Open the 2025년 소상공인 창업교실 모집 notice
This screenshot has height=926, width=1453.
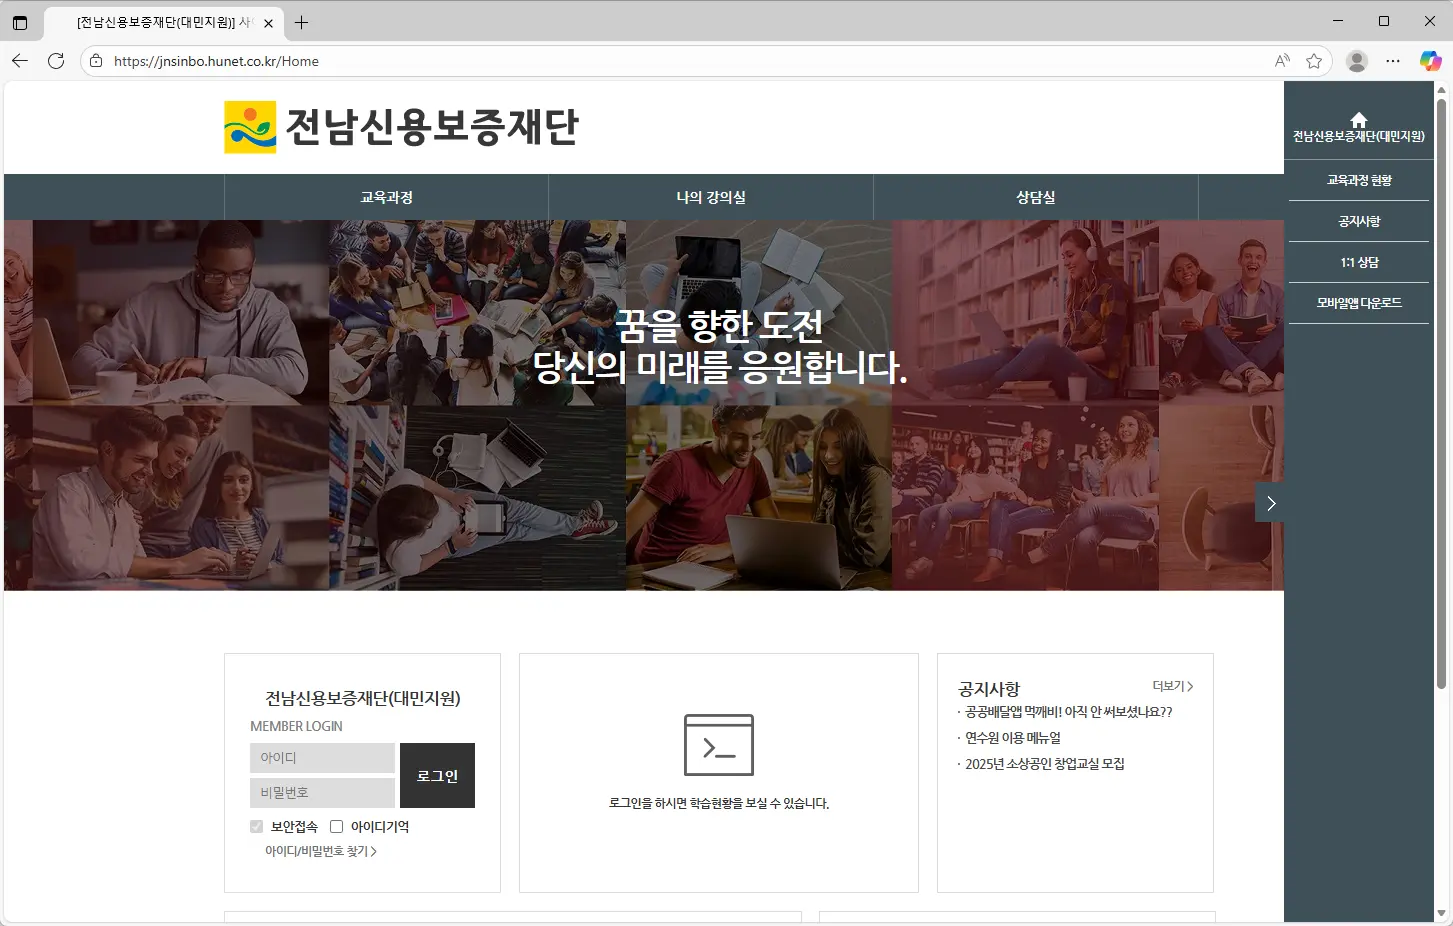pos(1046,763)
